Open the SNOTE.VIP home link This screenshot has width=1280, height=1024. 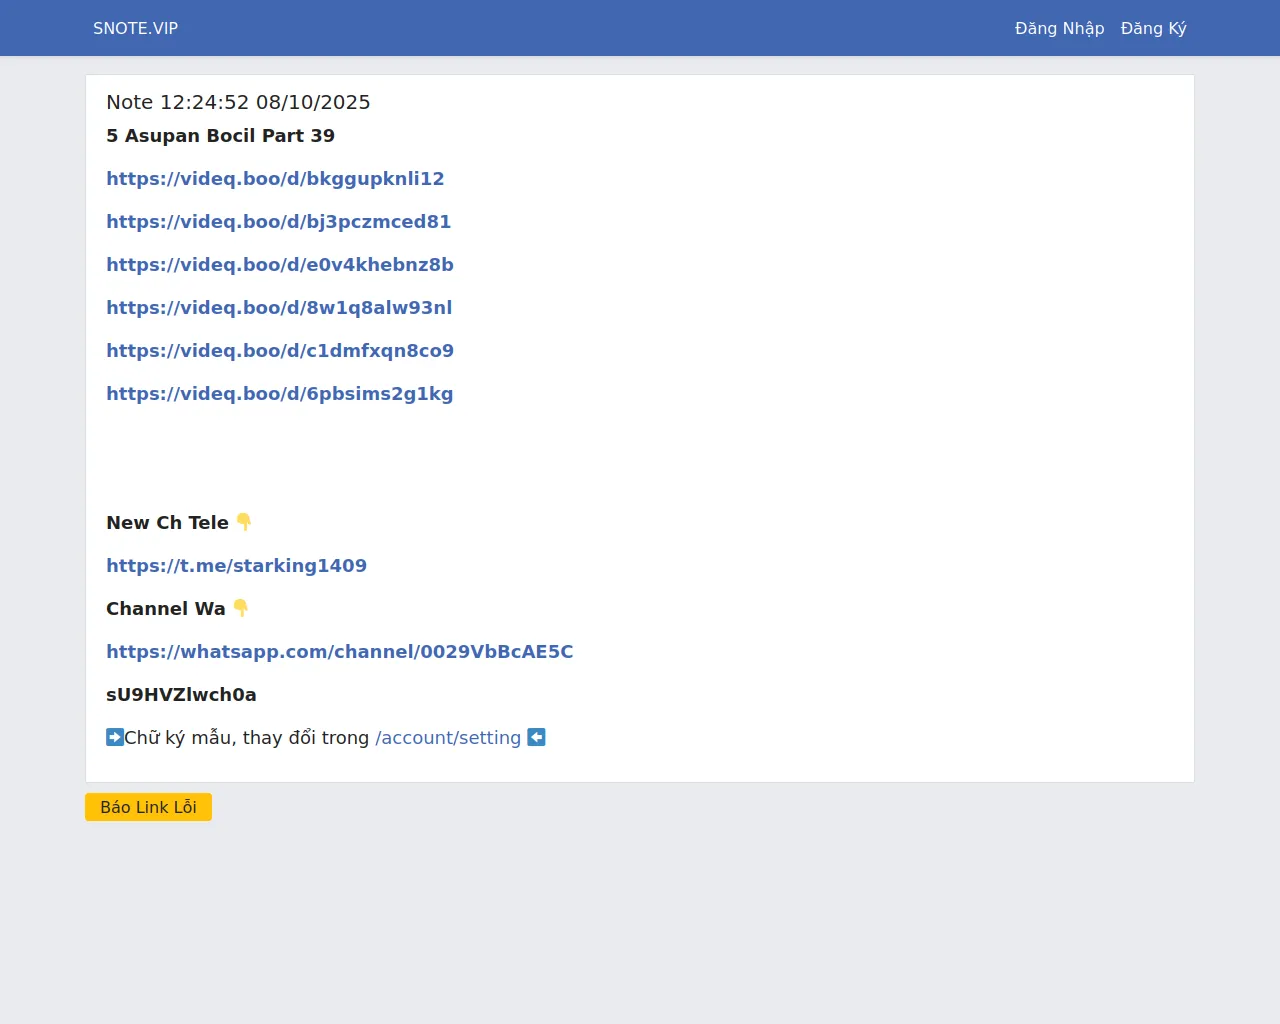coord(135,28)
